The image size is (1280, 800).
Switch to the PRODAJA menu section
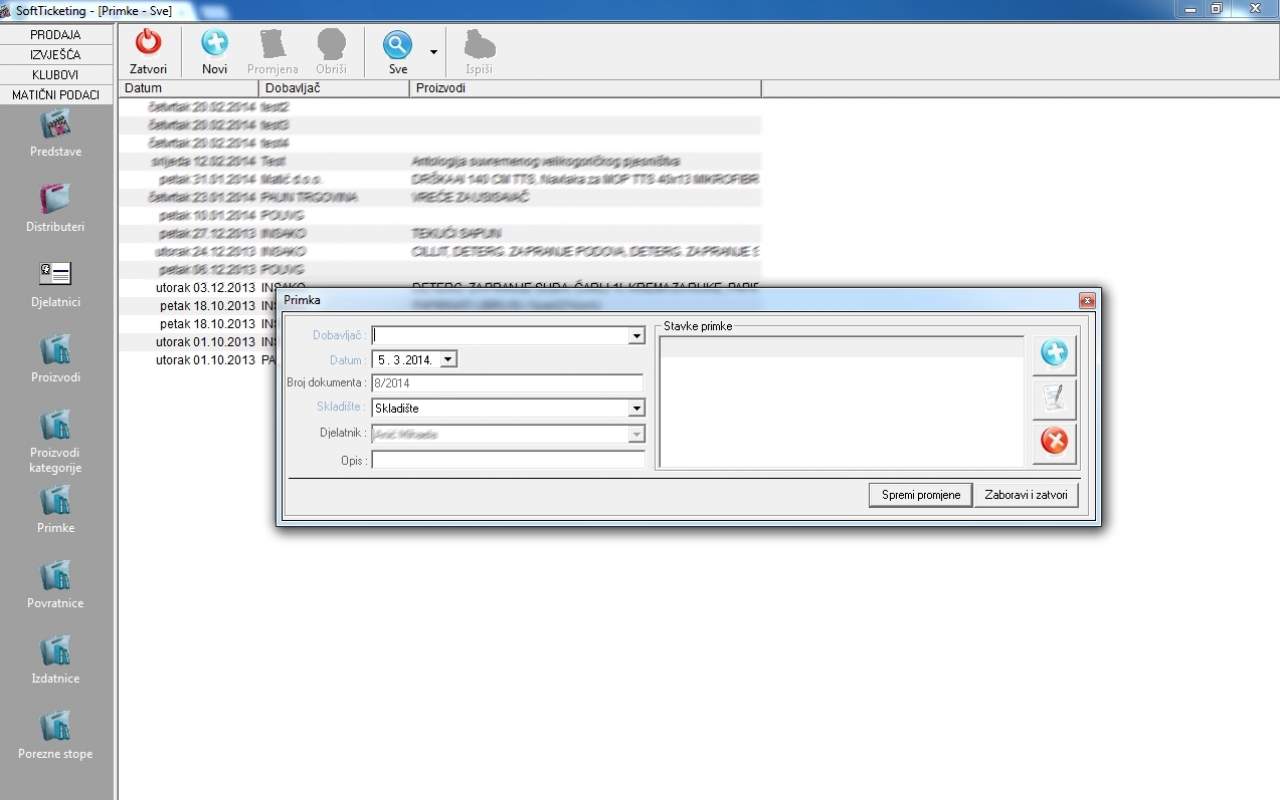click(x=56, y=35)
